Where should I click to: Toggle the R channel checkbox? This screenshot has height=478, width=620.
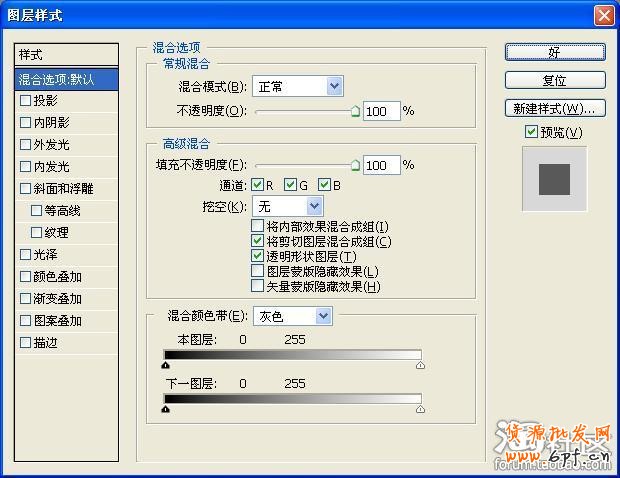tap(257, 185)
